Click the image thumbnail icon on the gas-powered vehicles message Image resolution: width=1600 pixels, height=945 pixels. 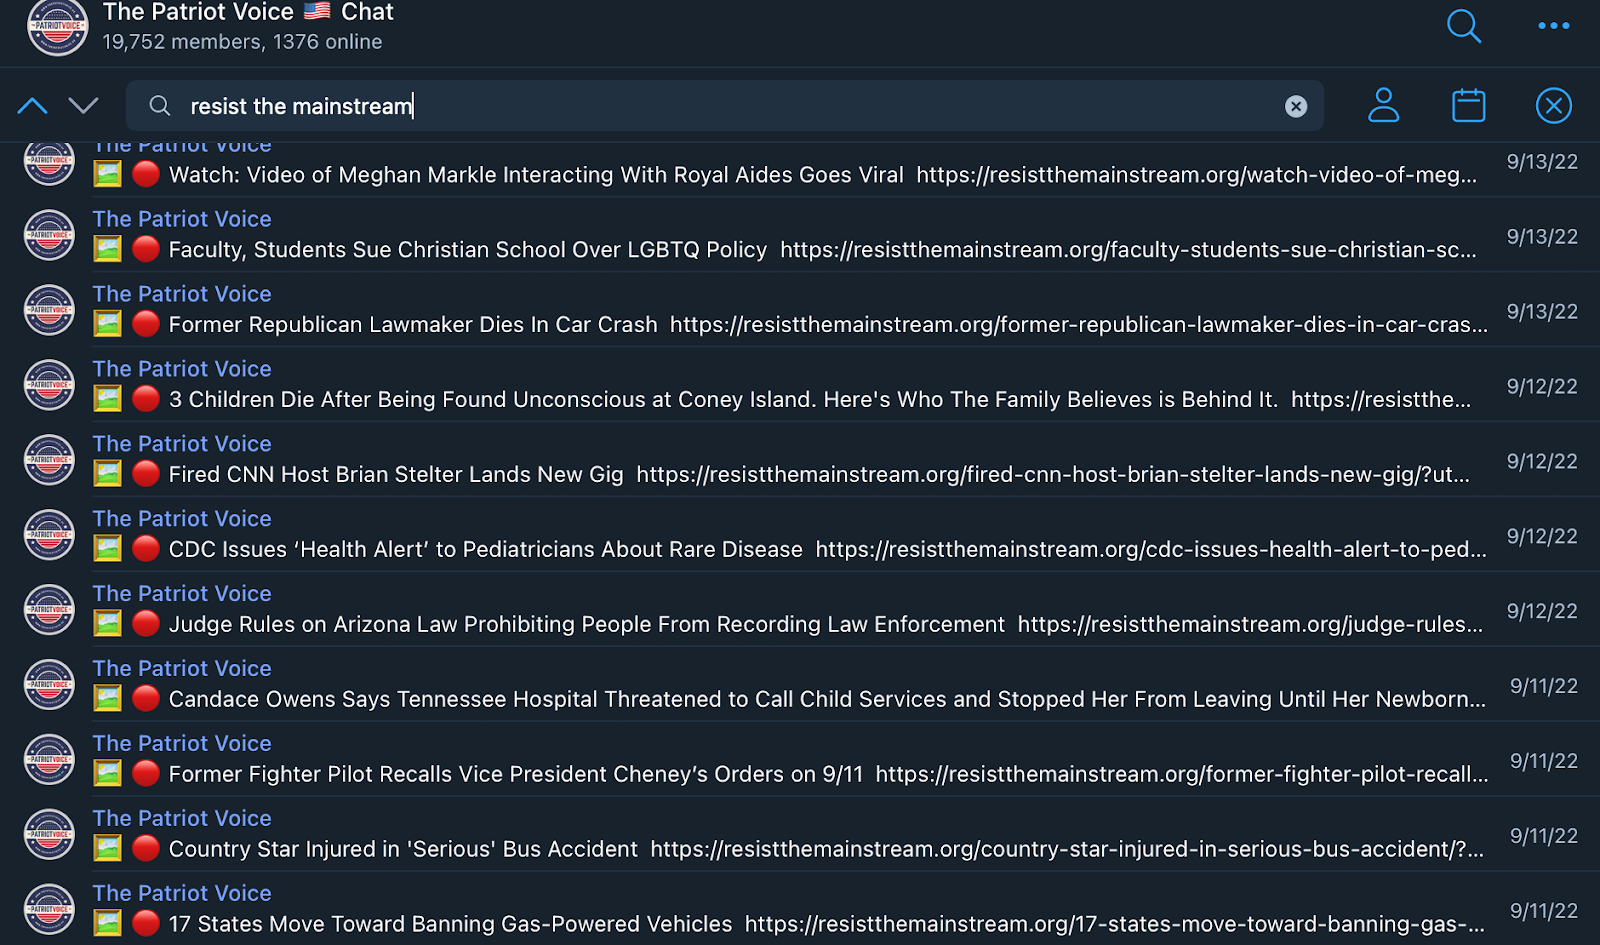(x=107, y=922)
